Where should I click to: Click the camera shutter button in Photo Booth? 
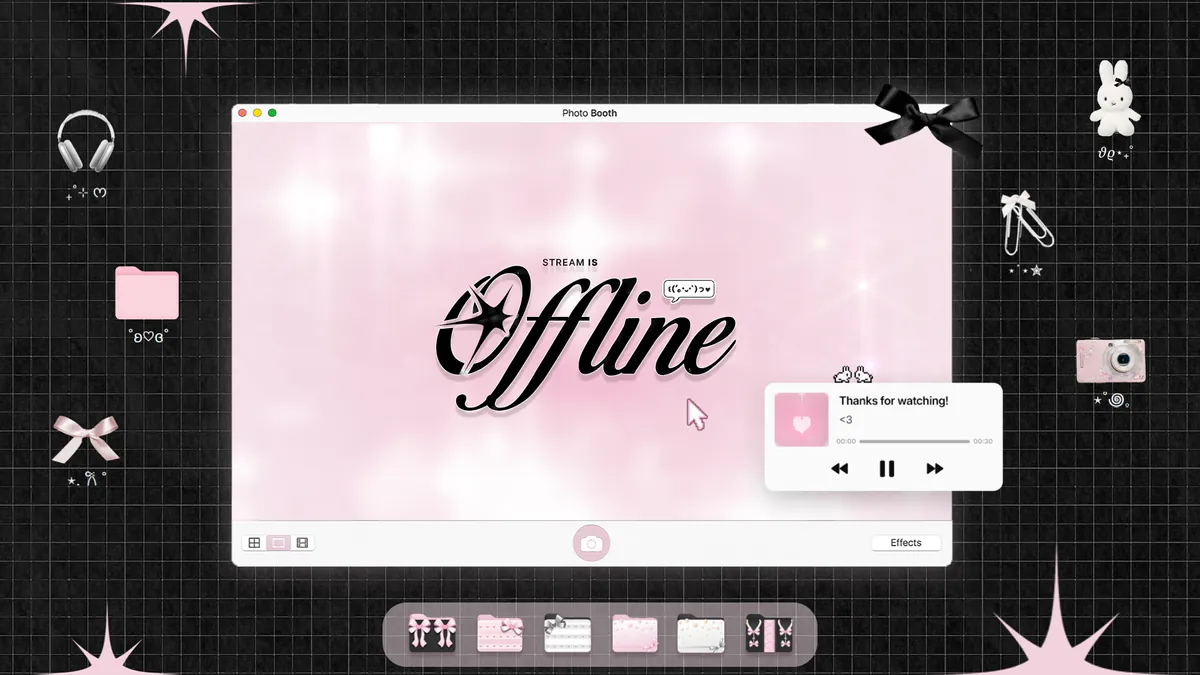[x=591, y=543]
